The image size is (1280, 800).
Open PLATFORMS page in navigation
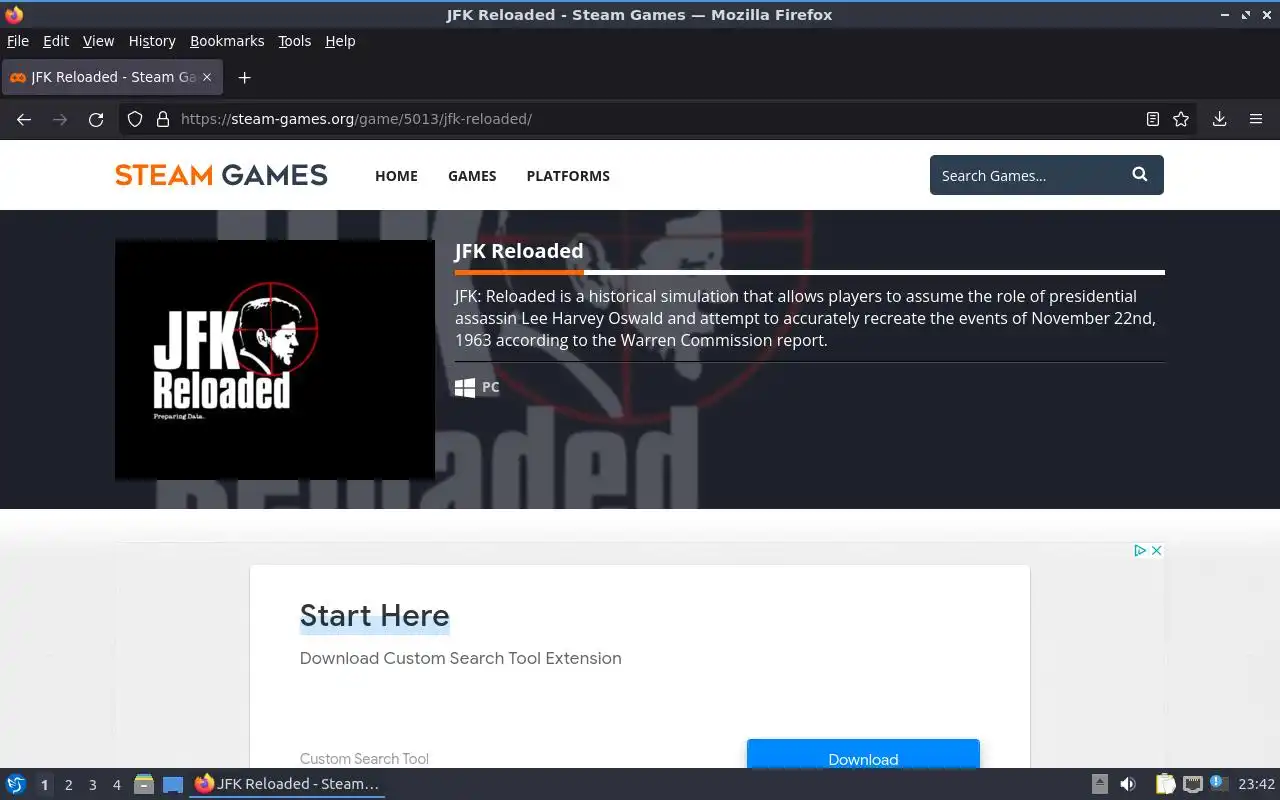click(x=568, y=176)
